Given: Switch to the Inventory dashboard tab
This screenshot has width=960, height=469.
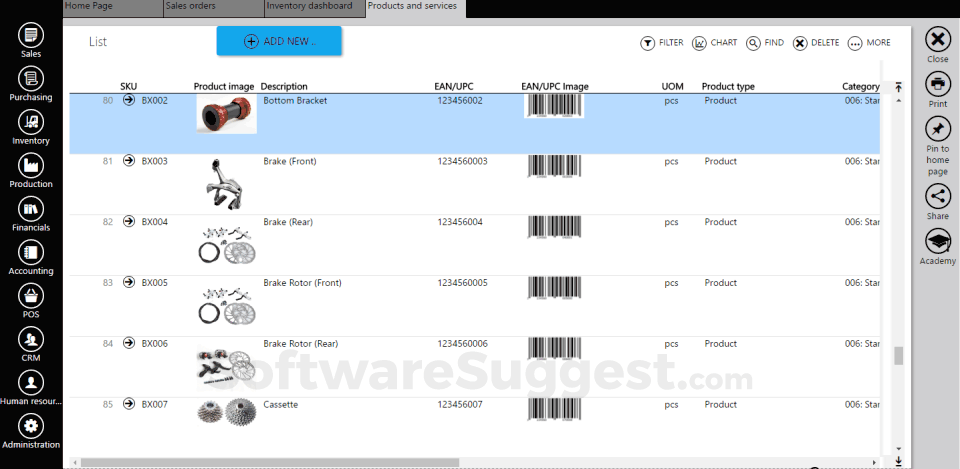Looking at the screenshot, I should pyautogui.click(x=315, y=8).
